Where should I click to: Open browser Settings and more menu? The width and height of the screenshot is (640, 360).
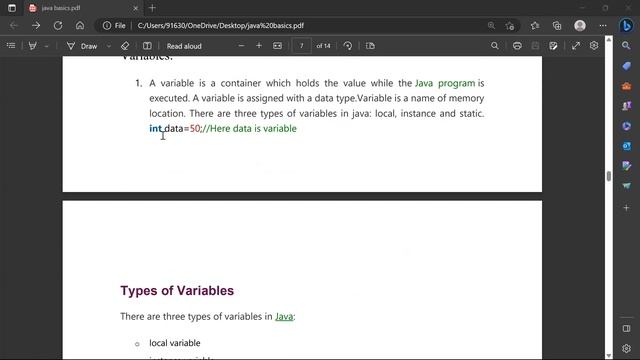603,25
